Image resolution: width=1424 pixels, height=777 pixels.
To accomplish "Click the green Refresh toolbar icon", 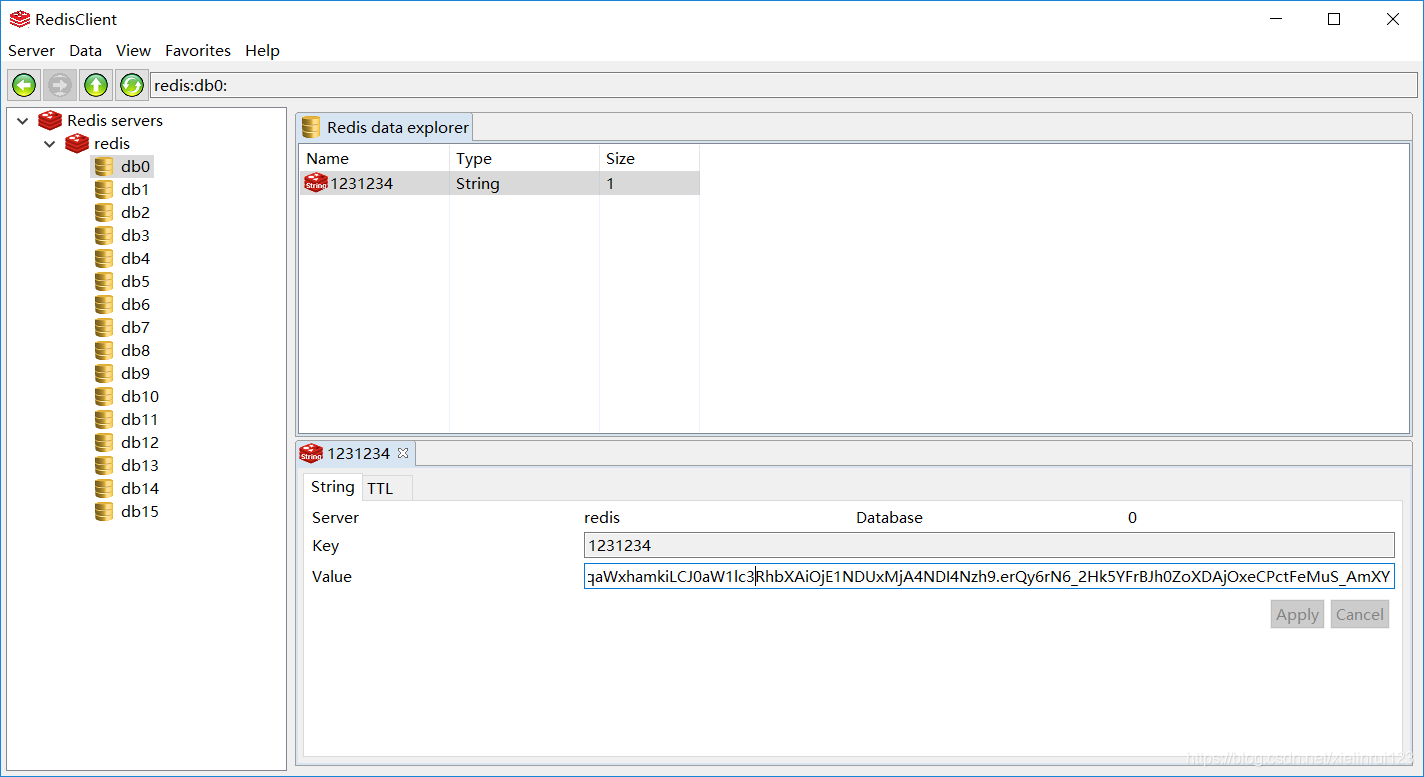I will coord(131,85).
